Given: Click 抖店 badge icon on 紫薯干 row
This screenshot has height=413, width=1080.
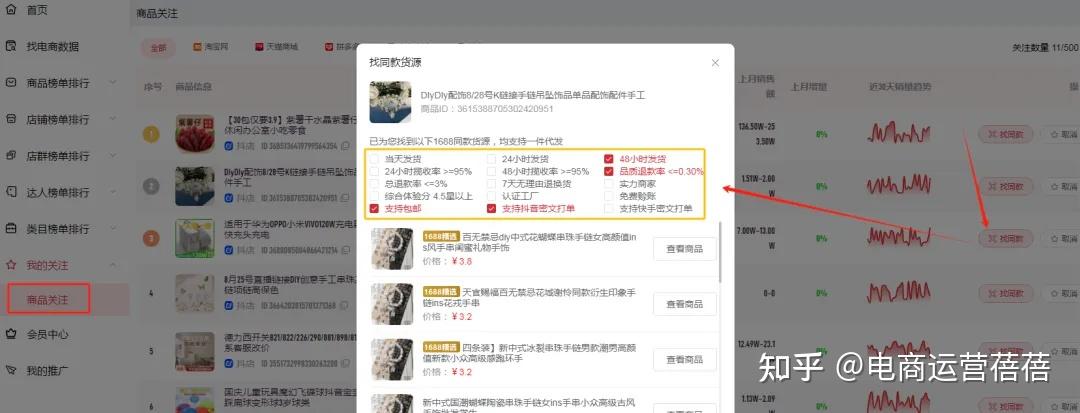Looking at the screenshot, I should [229, 146].
